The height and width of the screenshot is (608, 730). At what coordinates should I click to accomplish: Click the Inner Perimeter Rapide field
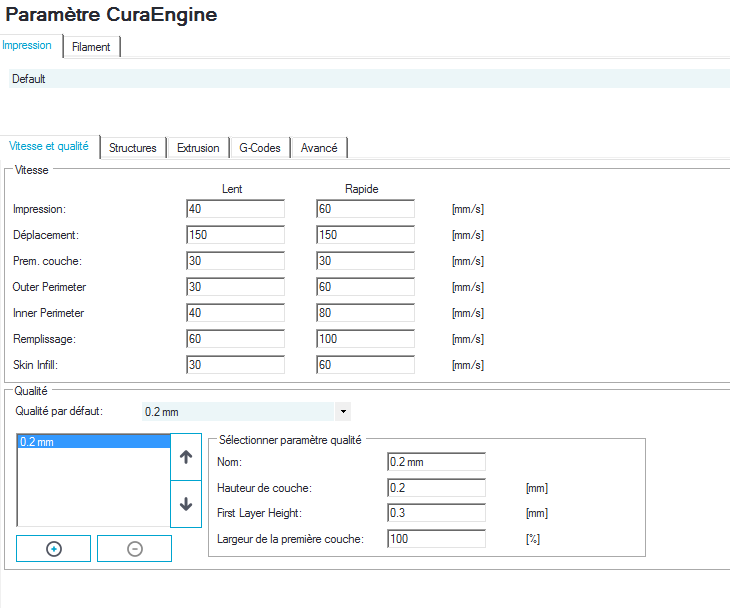pyautogui.click(x=365, y=313)
